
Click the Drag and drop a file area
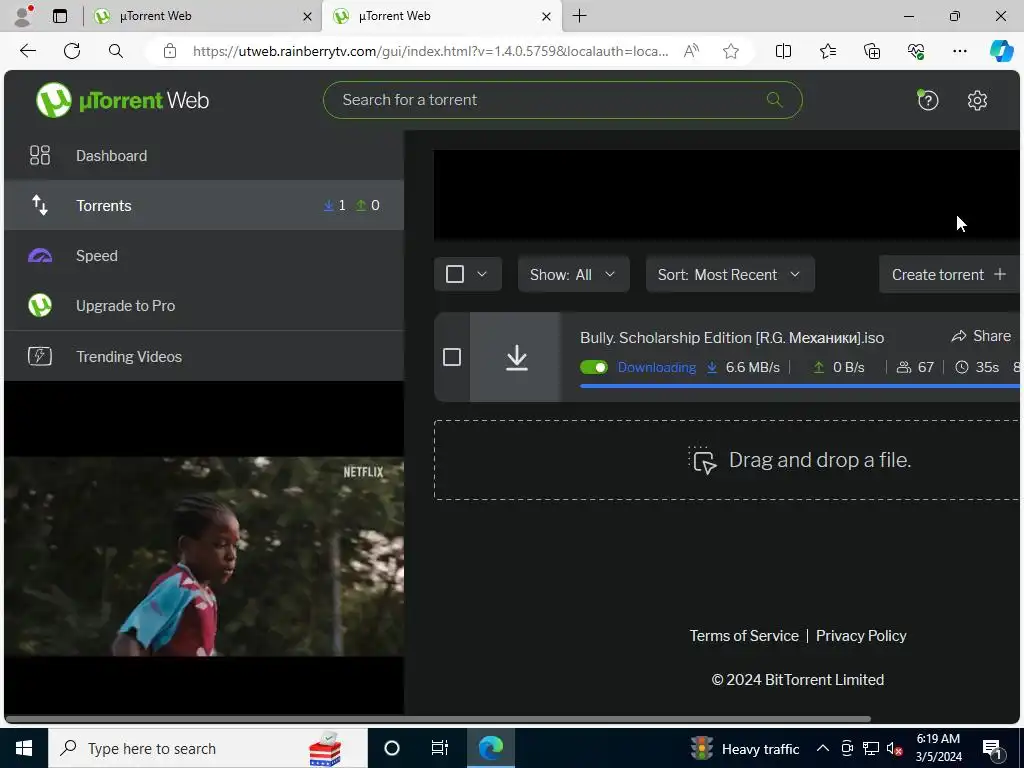(x=726, y=460)
